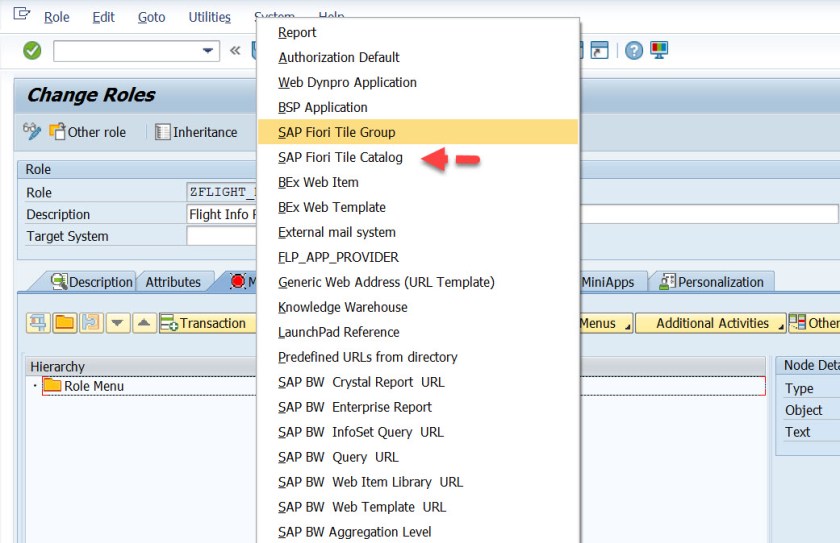Choose SAP BW Web Item Library URL entry

418,482
